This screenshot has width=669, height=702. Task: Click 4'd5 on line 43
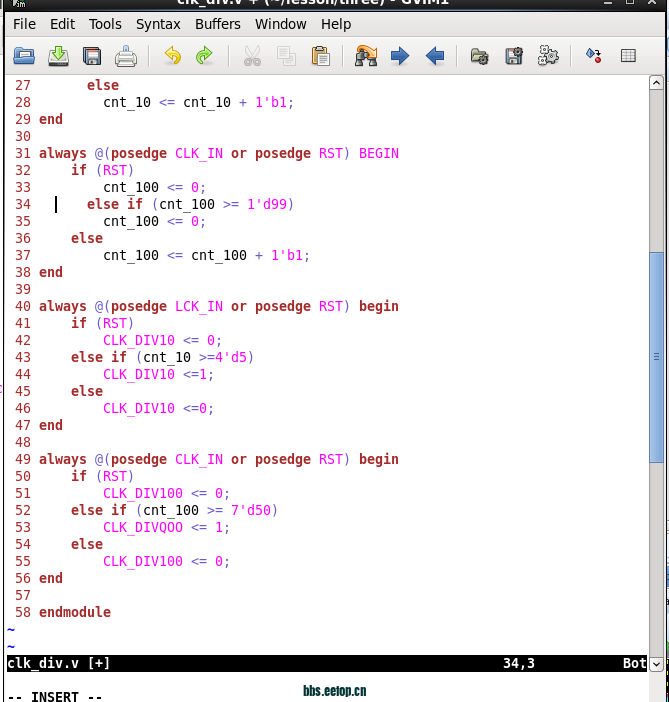(231, 358)
